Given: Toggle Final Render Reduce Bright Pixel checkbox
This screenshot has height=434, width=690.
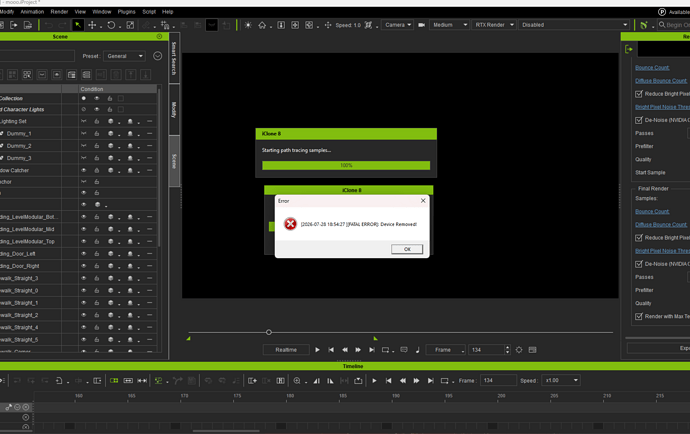Looking at the screenshot, I should point(639,238).
